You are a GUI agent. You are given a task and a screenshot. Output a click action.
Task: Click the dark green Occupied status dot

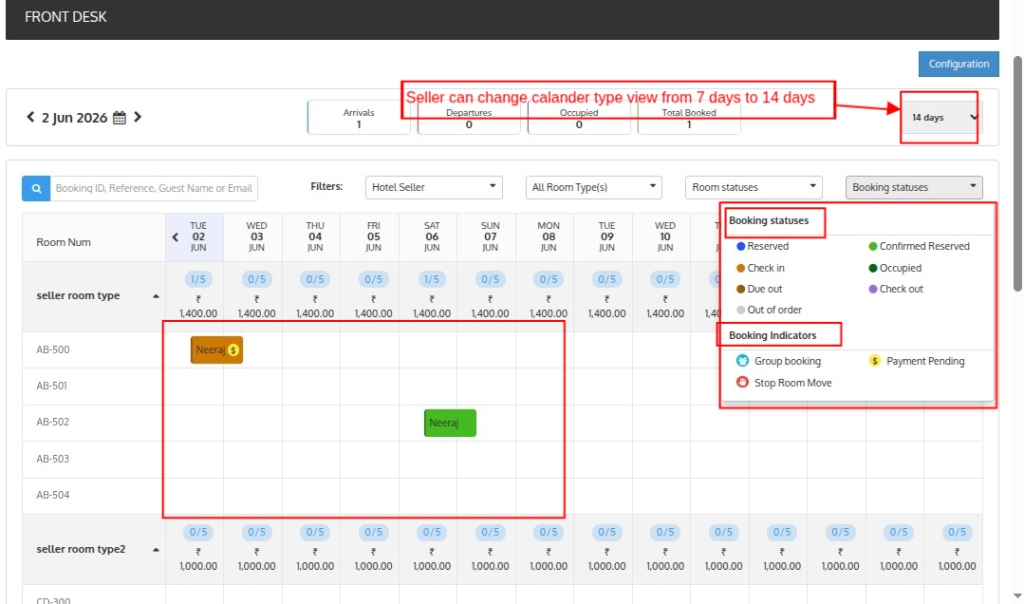pyautogui.click(x=872, y=268)
